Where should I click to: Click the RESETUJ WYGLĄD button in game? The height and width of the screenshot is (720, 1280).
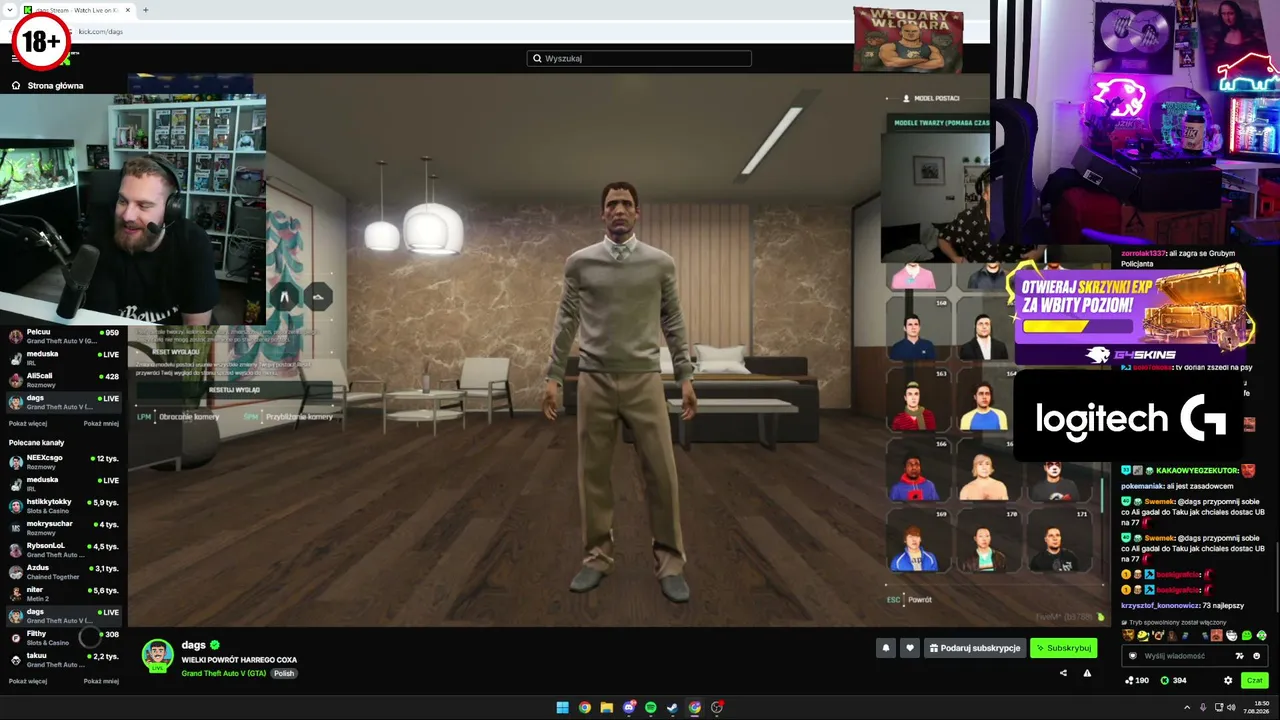pyautogui.click(x=234, y=390)
